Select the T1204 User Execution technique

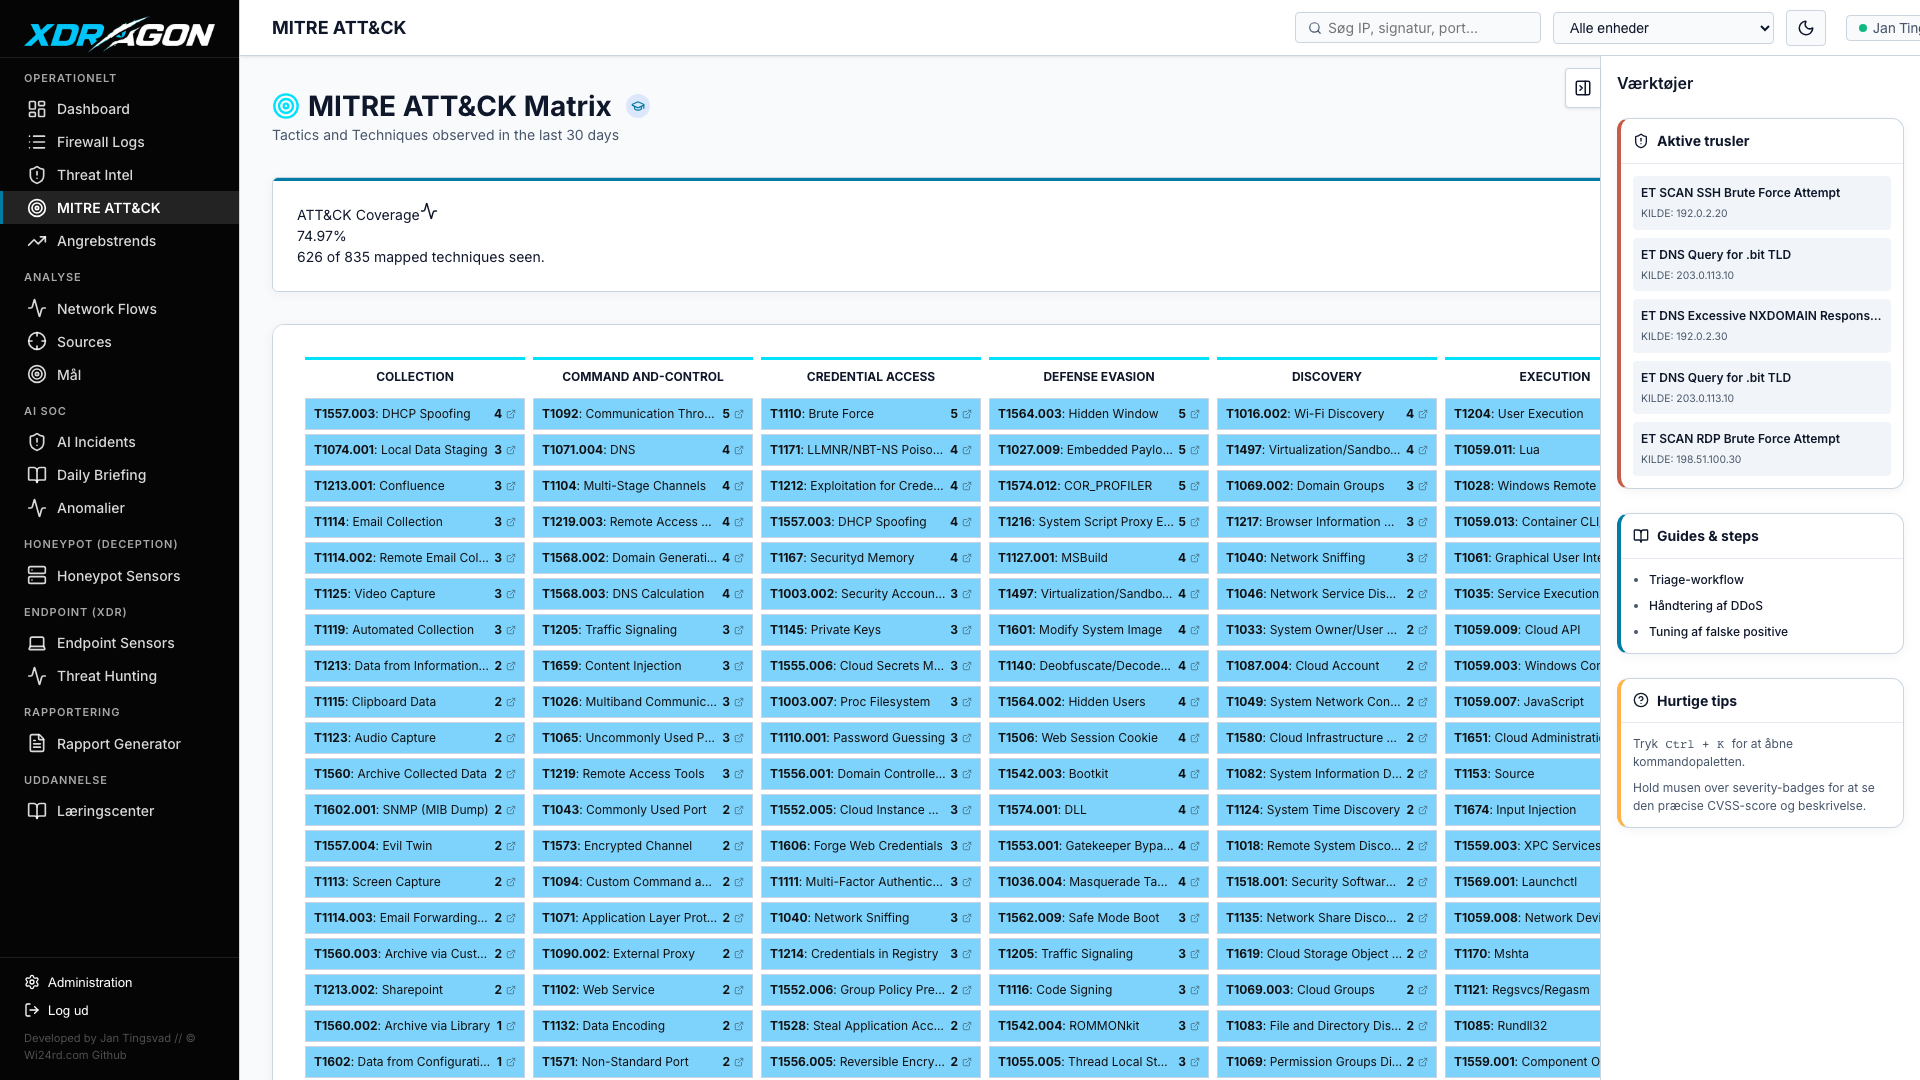tap(1522, 414)
